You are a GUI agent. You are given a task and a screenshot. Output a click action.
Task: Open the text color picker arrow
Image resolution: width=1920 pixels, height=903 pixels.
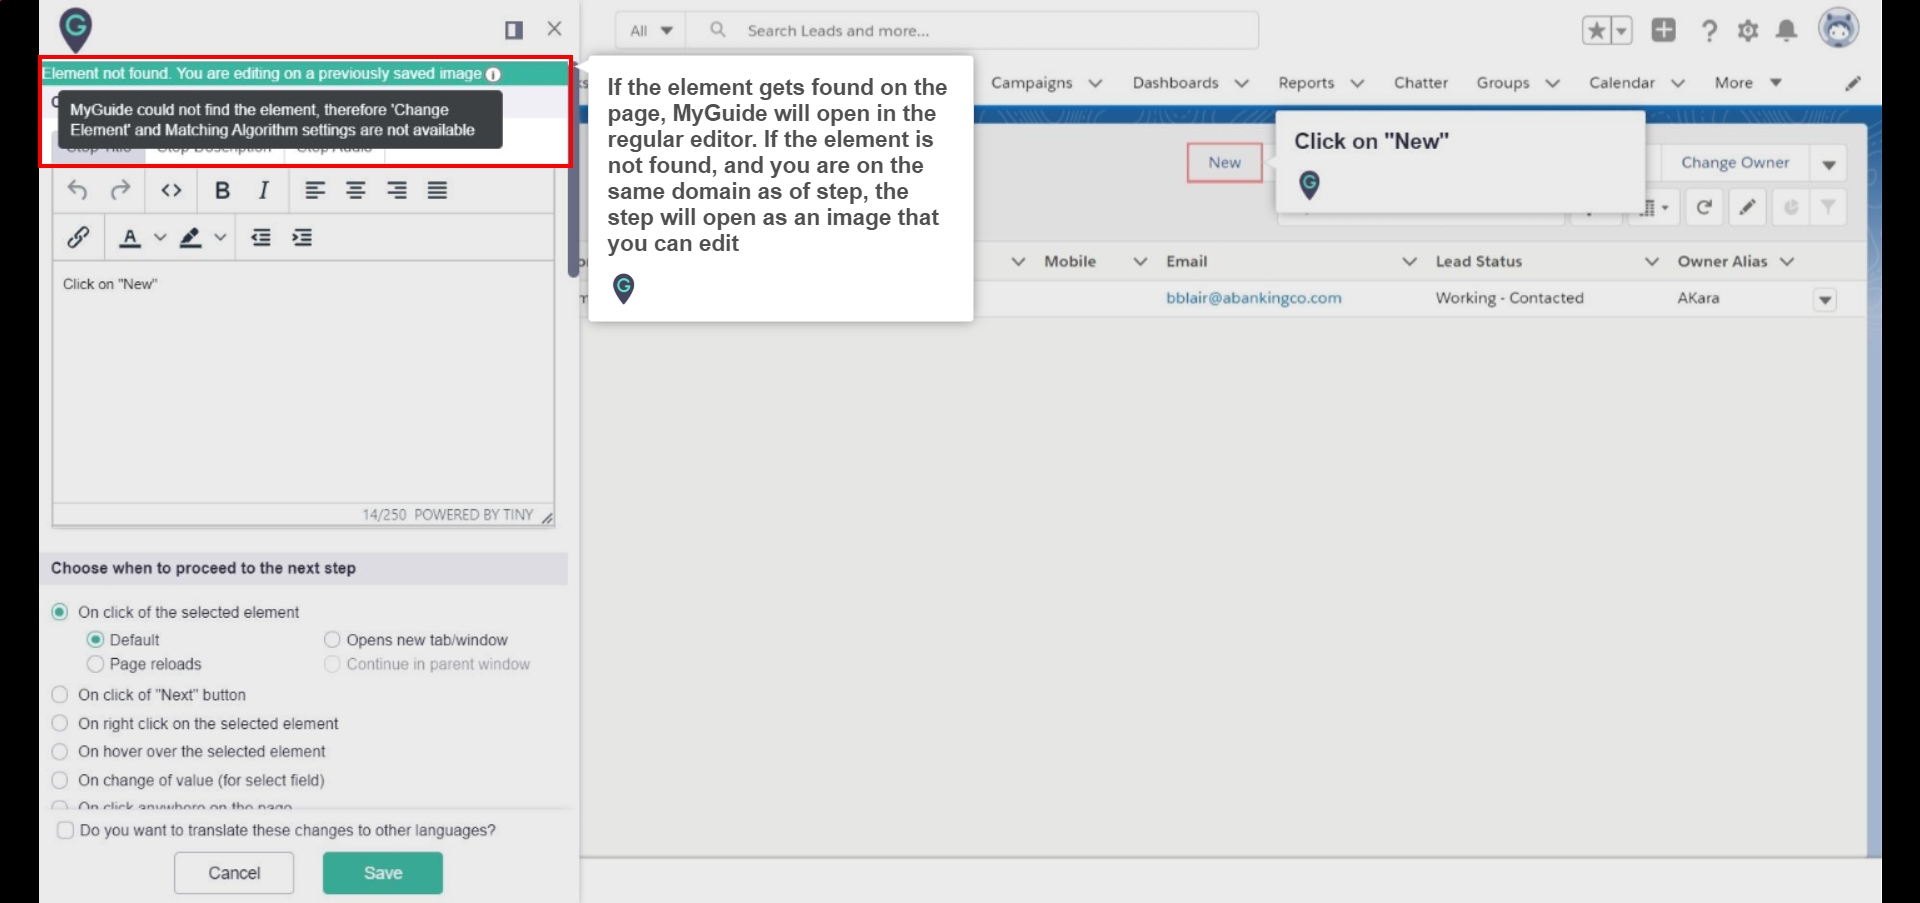(160, 237)
